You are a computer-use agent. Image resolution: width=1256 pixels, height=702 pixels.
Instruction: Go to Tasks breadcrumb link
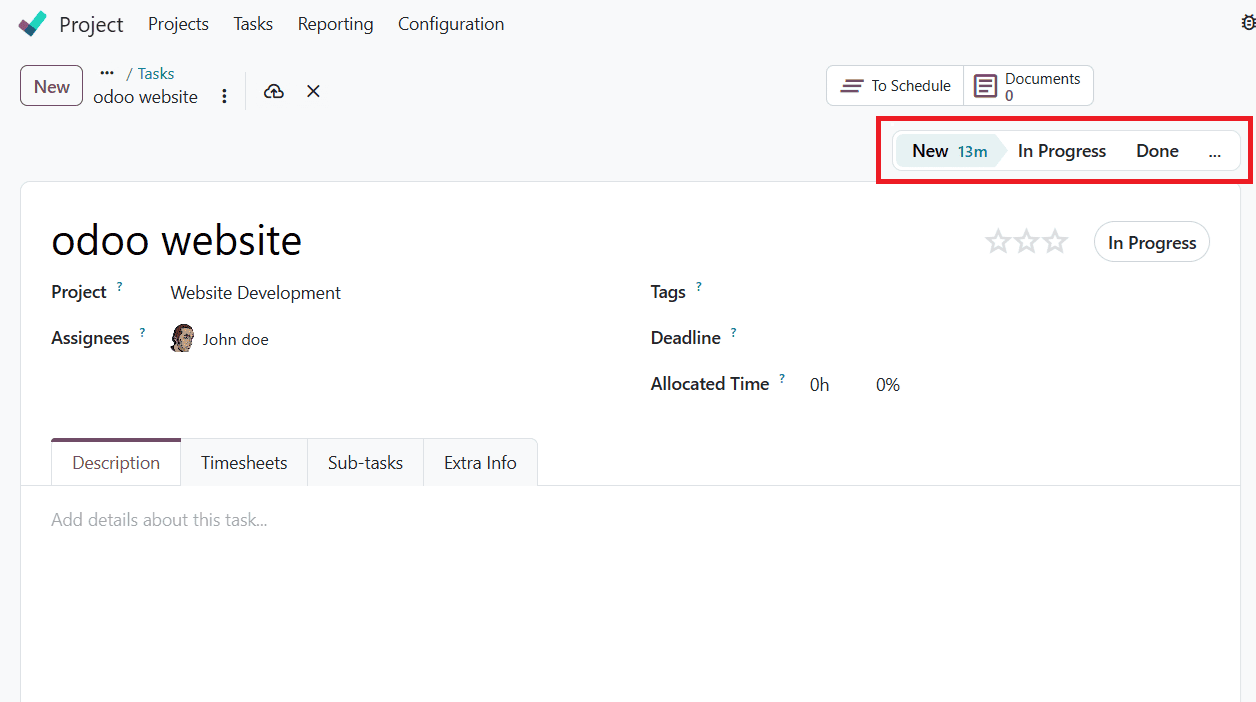coord(156,73)
